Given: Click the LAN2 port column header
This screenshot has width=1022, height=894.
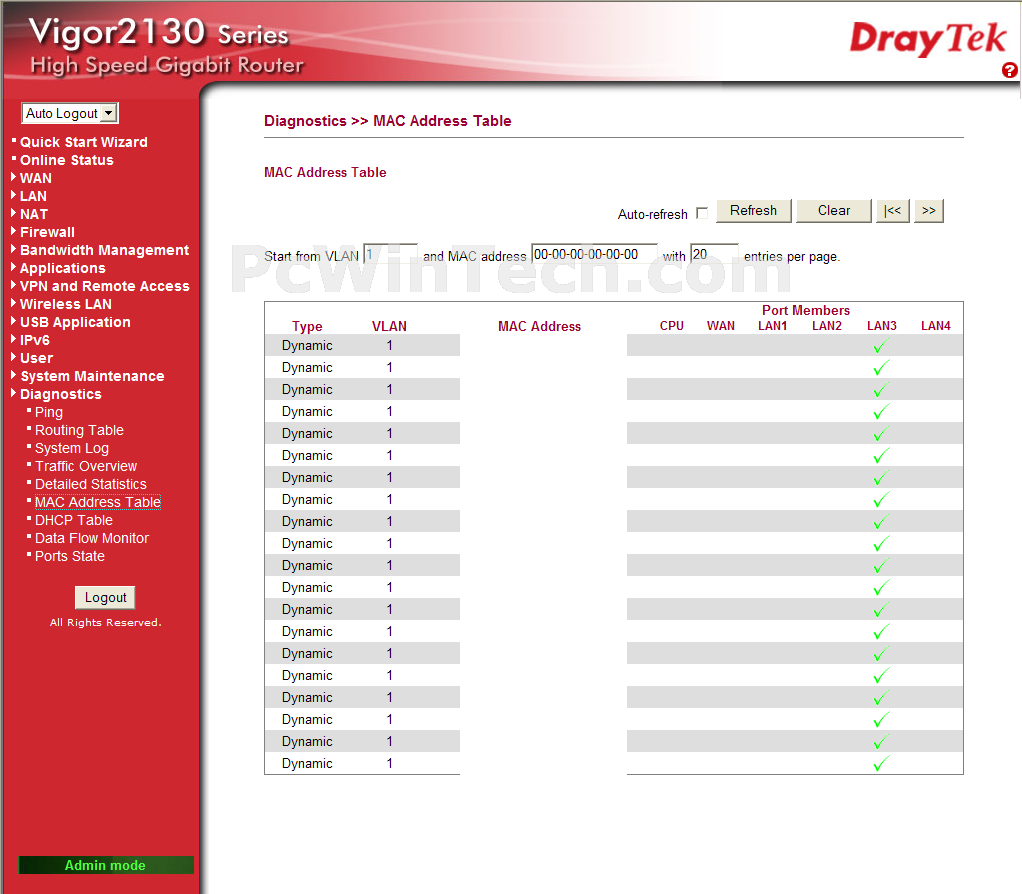Looking at the screenshot, I should coord(826,326).
